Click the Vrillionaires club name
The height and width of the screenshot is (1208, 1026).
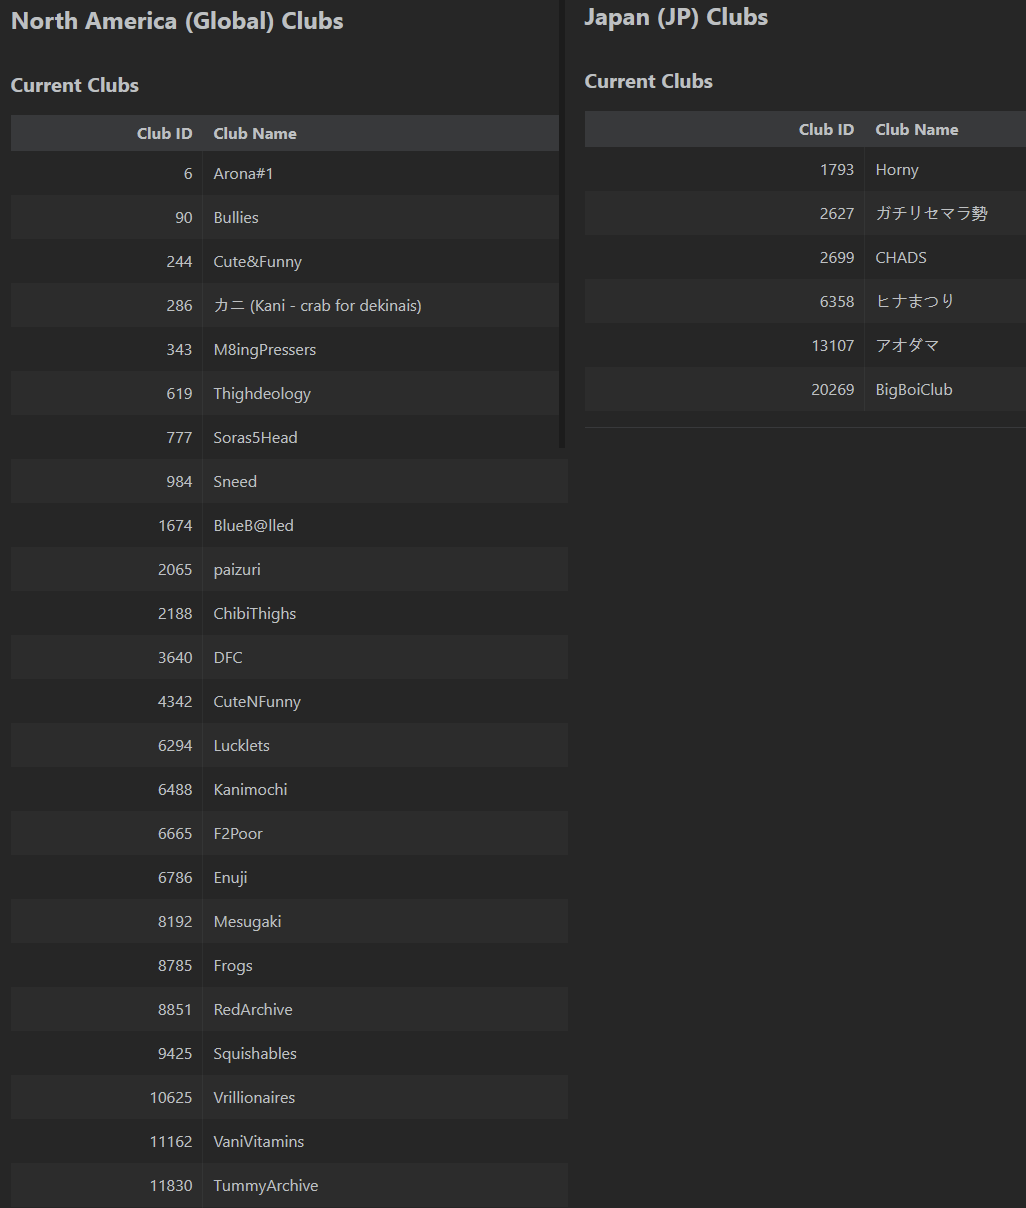pos(254,1097)
